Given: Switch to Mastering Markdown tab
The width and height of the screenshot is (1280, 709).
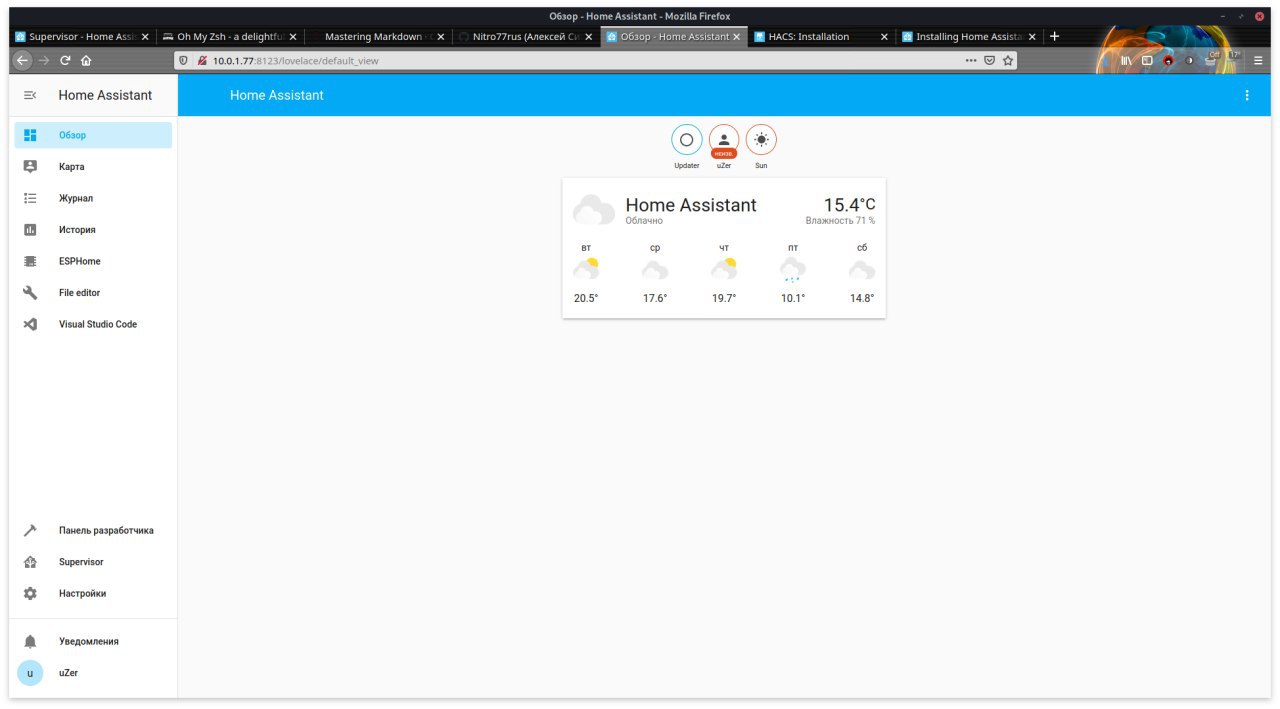Looking at the screenshot, I should [x=377, y=37].
